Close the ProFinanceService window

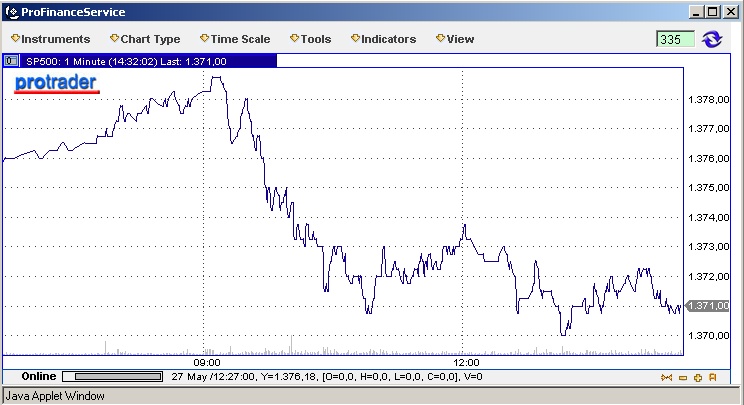pos(731,12)
